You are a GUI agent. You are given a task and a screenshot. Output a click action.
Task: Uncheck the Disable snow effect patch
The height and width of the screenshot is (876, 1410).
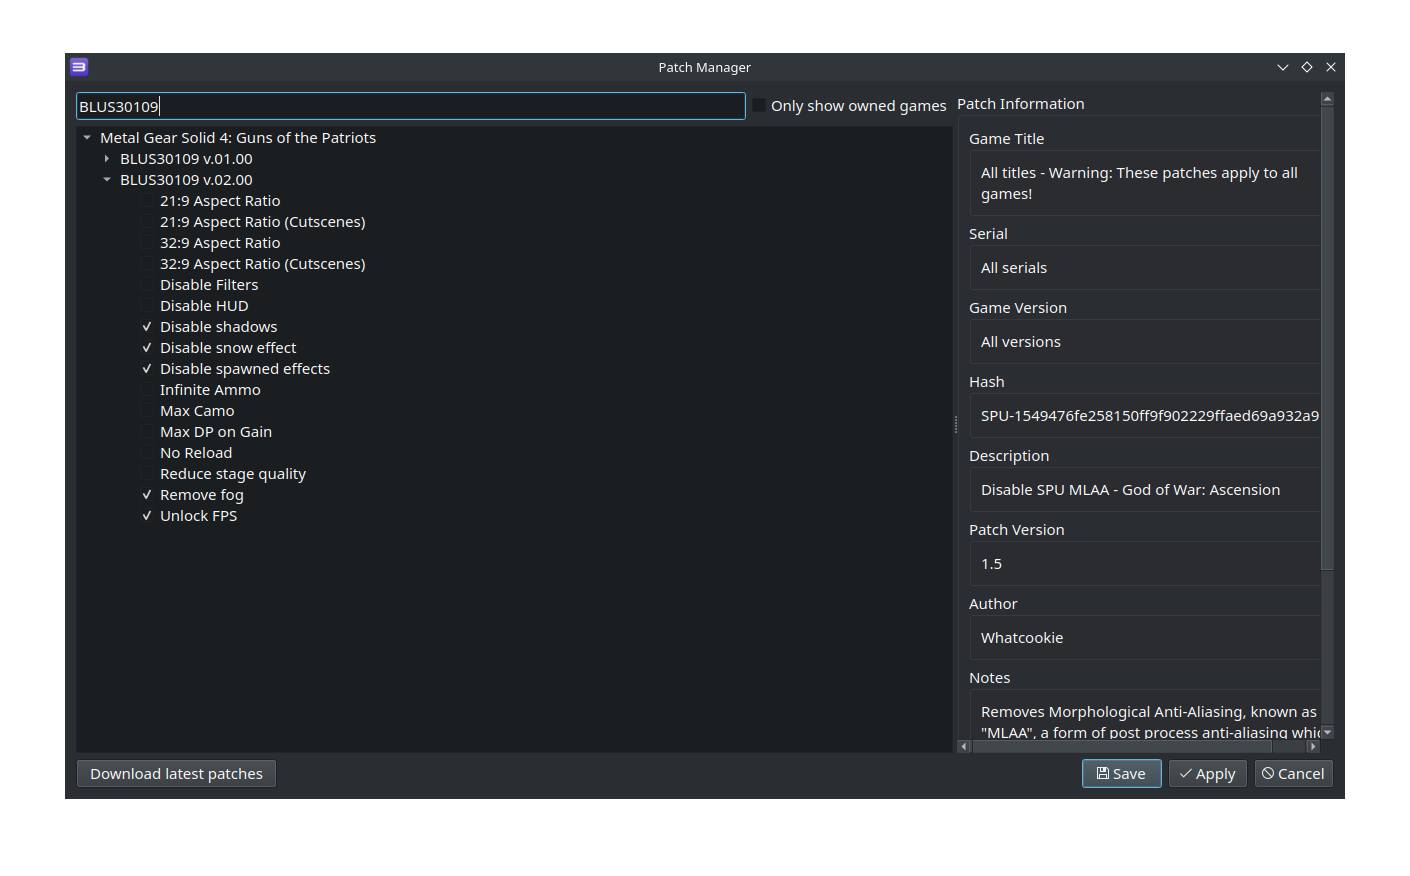tap(147, 348)
